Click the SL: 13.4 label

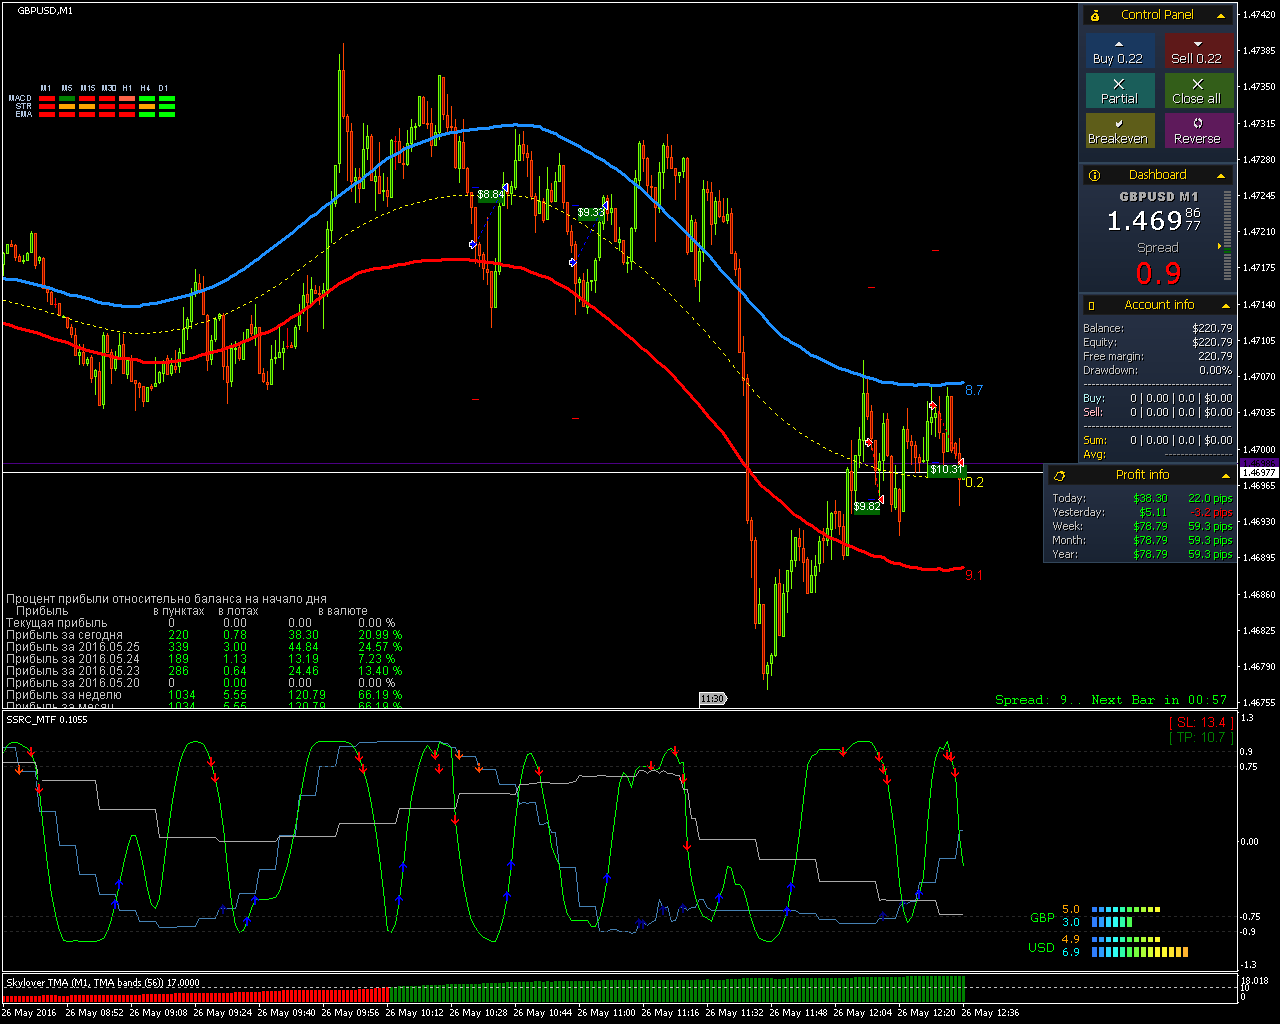pos(1200,722)
